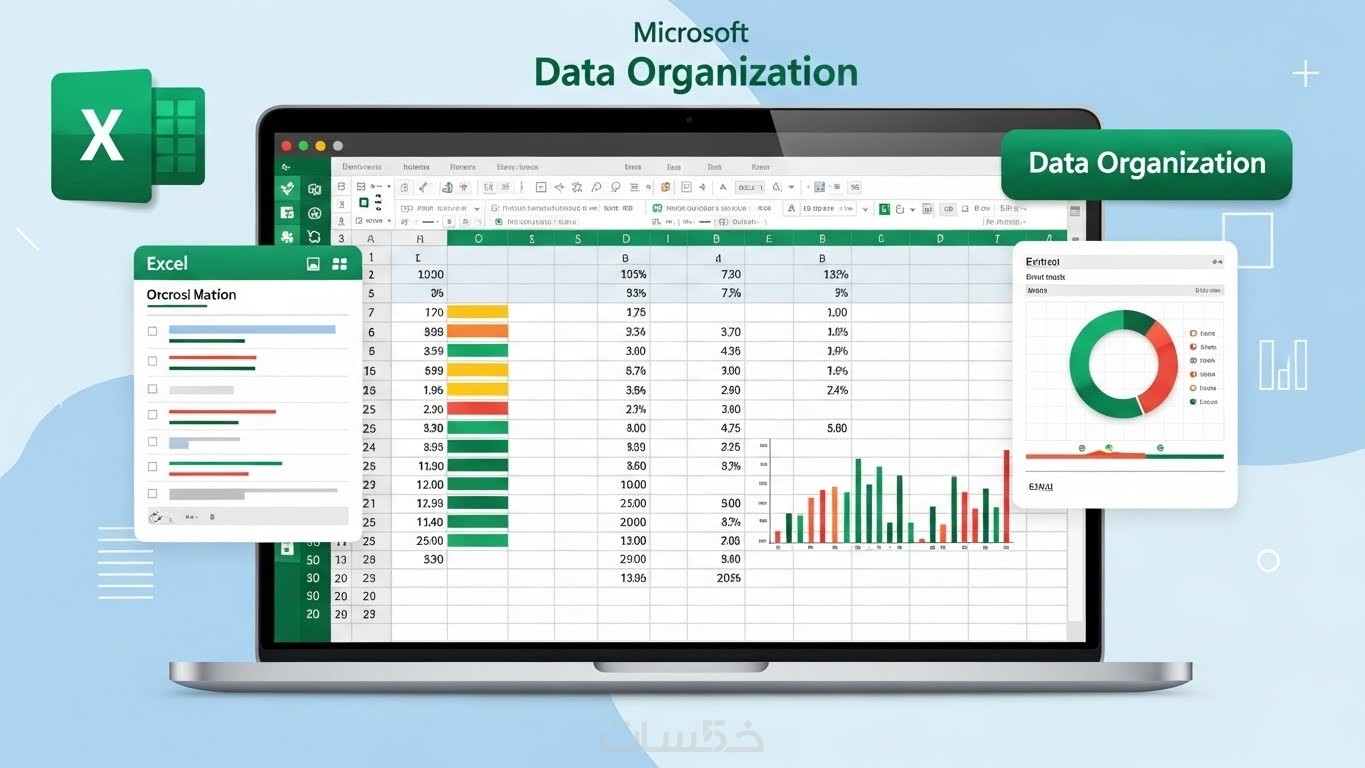The width and height of the screenshot is (1365, 768).
Task: Click the letter A font icon in toolbar
Action: [722, 187]
